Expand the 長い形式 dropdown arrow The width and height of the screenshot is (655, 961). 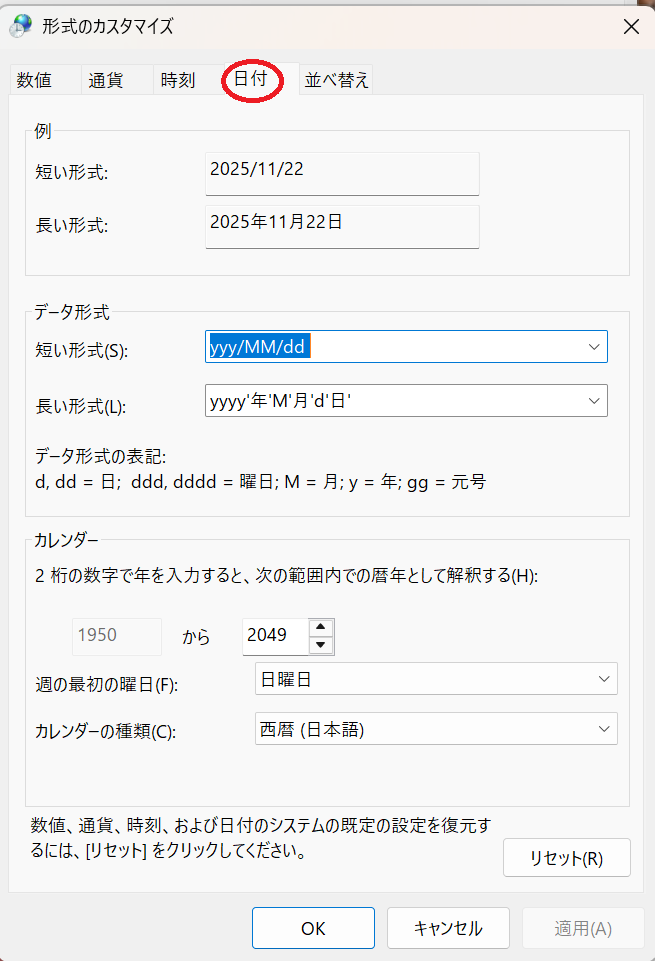[x=595, y=401]
